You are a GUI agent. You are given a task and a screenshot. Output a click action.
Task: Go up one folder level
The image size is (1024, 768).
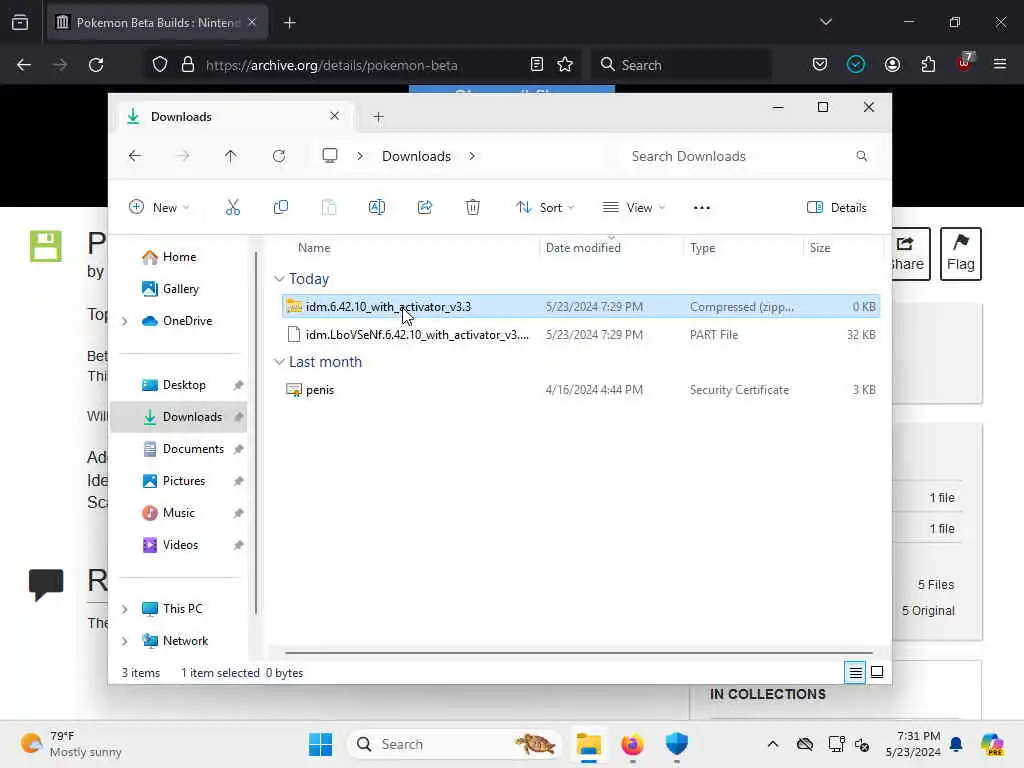[231, 156]
